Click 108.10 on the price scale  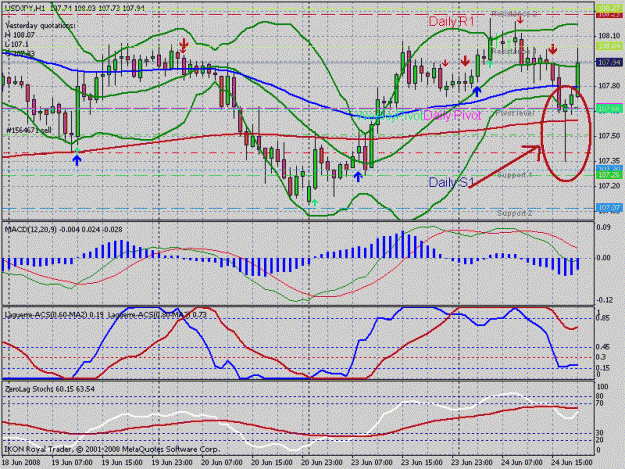[609, 36]
